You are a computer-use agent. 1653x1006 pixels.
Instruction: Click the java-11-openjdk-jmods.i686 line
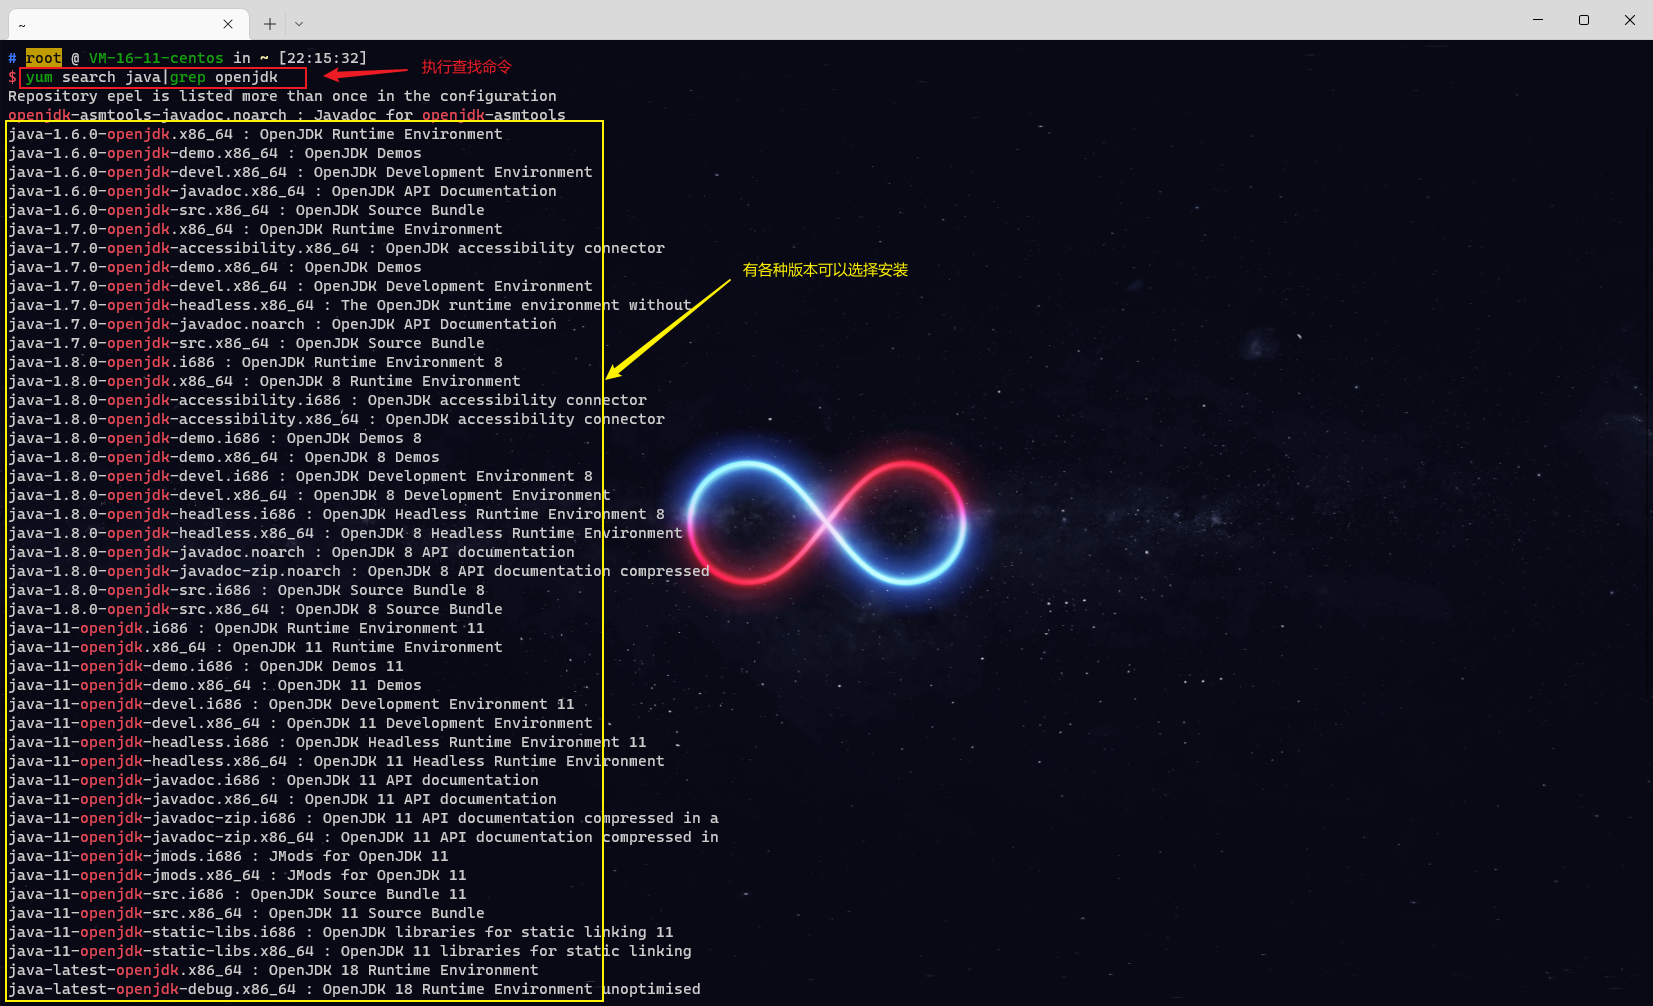tap(228, 856)
